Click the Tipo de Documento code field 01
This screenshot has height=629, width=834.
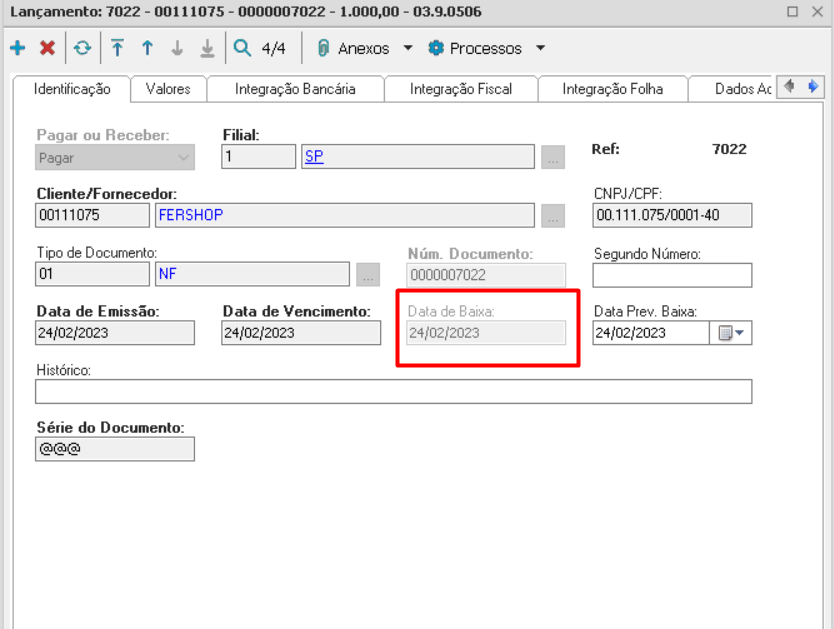click(x=93, y=274)
